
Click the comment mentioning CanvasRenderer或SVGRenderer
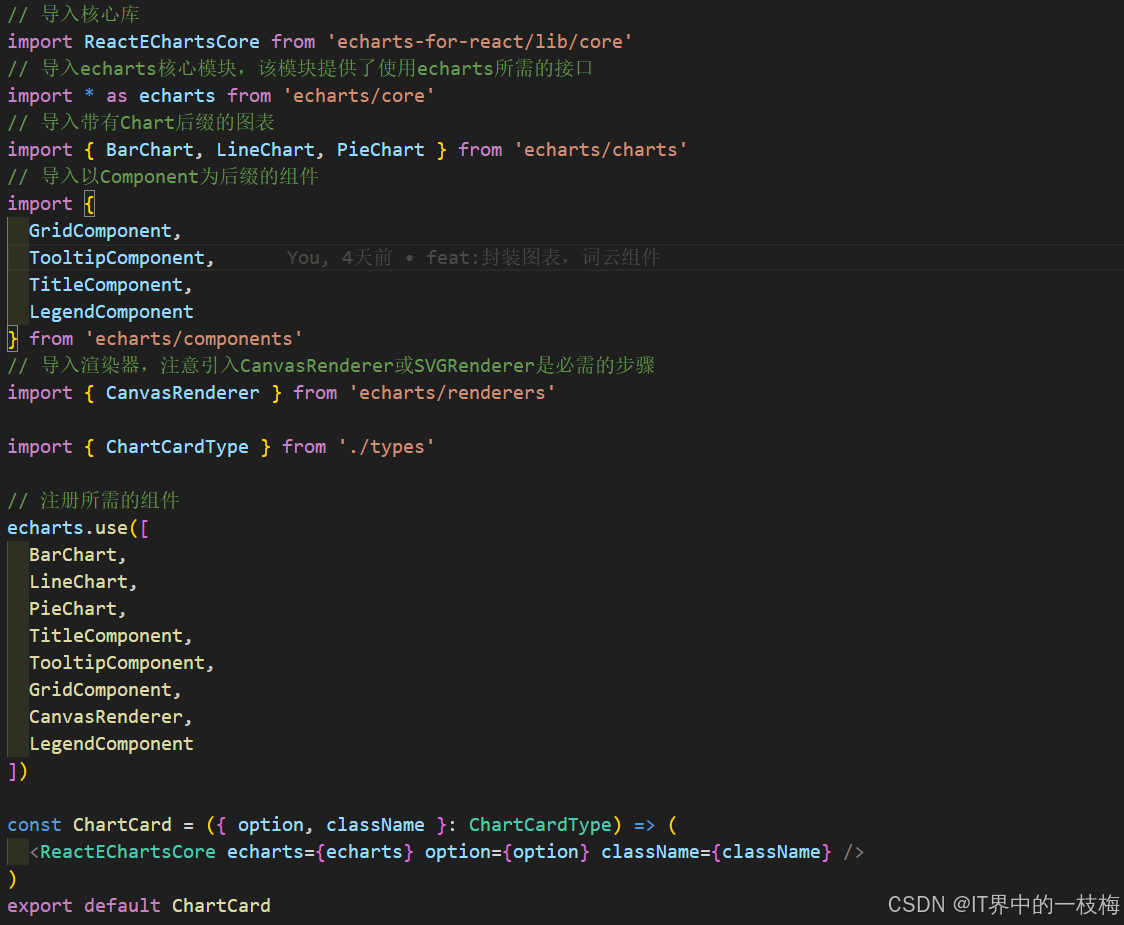coord(331,366)
